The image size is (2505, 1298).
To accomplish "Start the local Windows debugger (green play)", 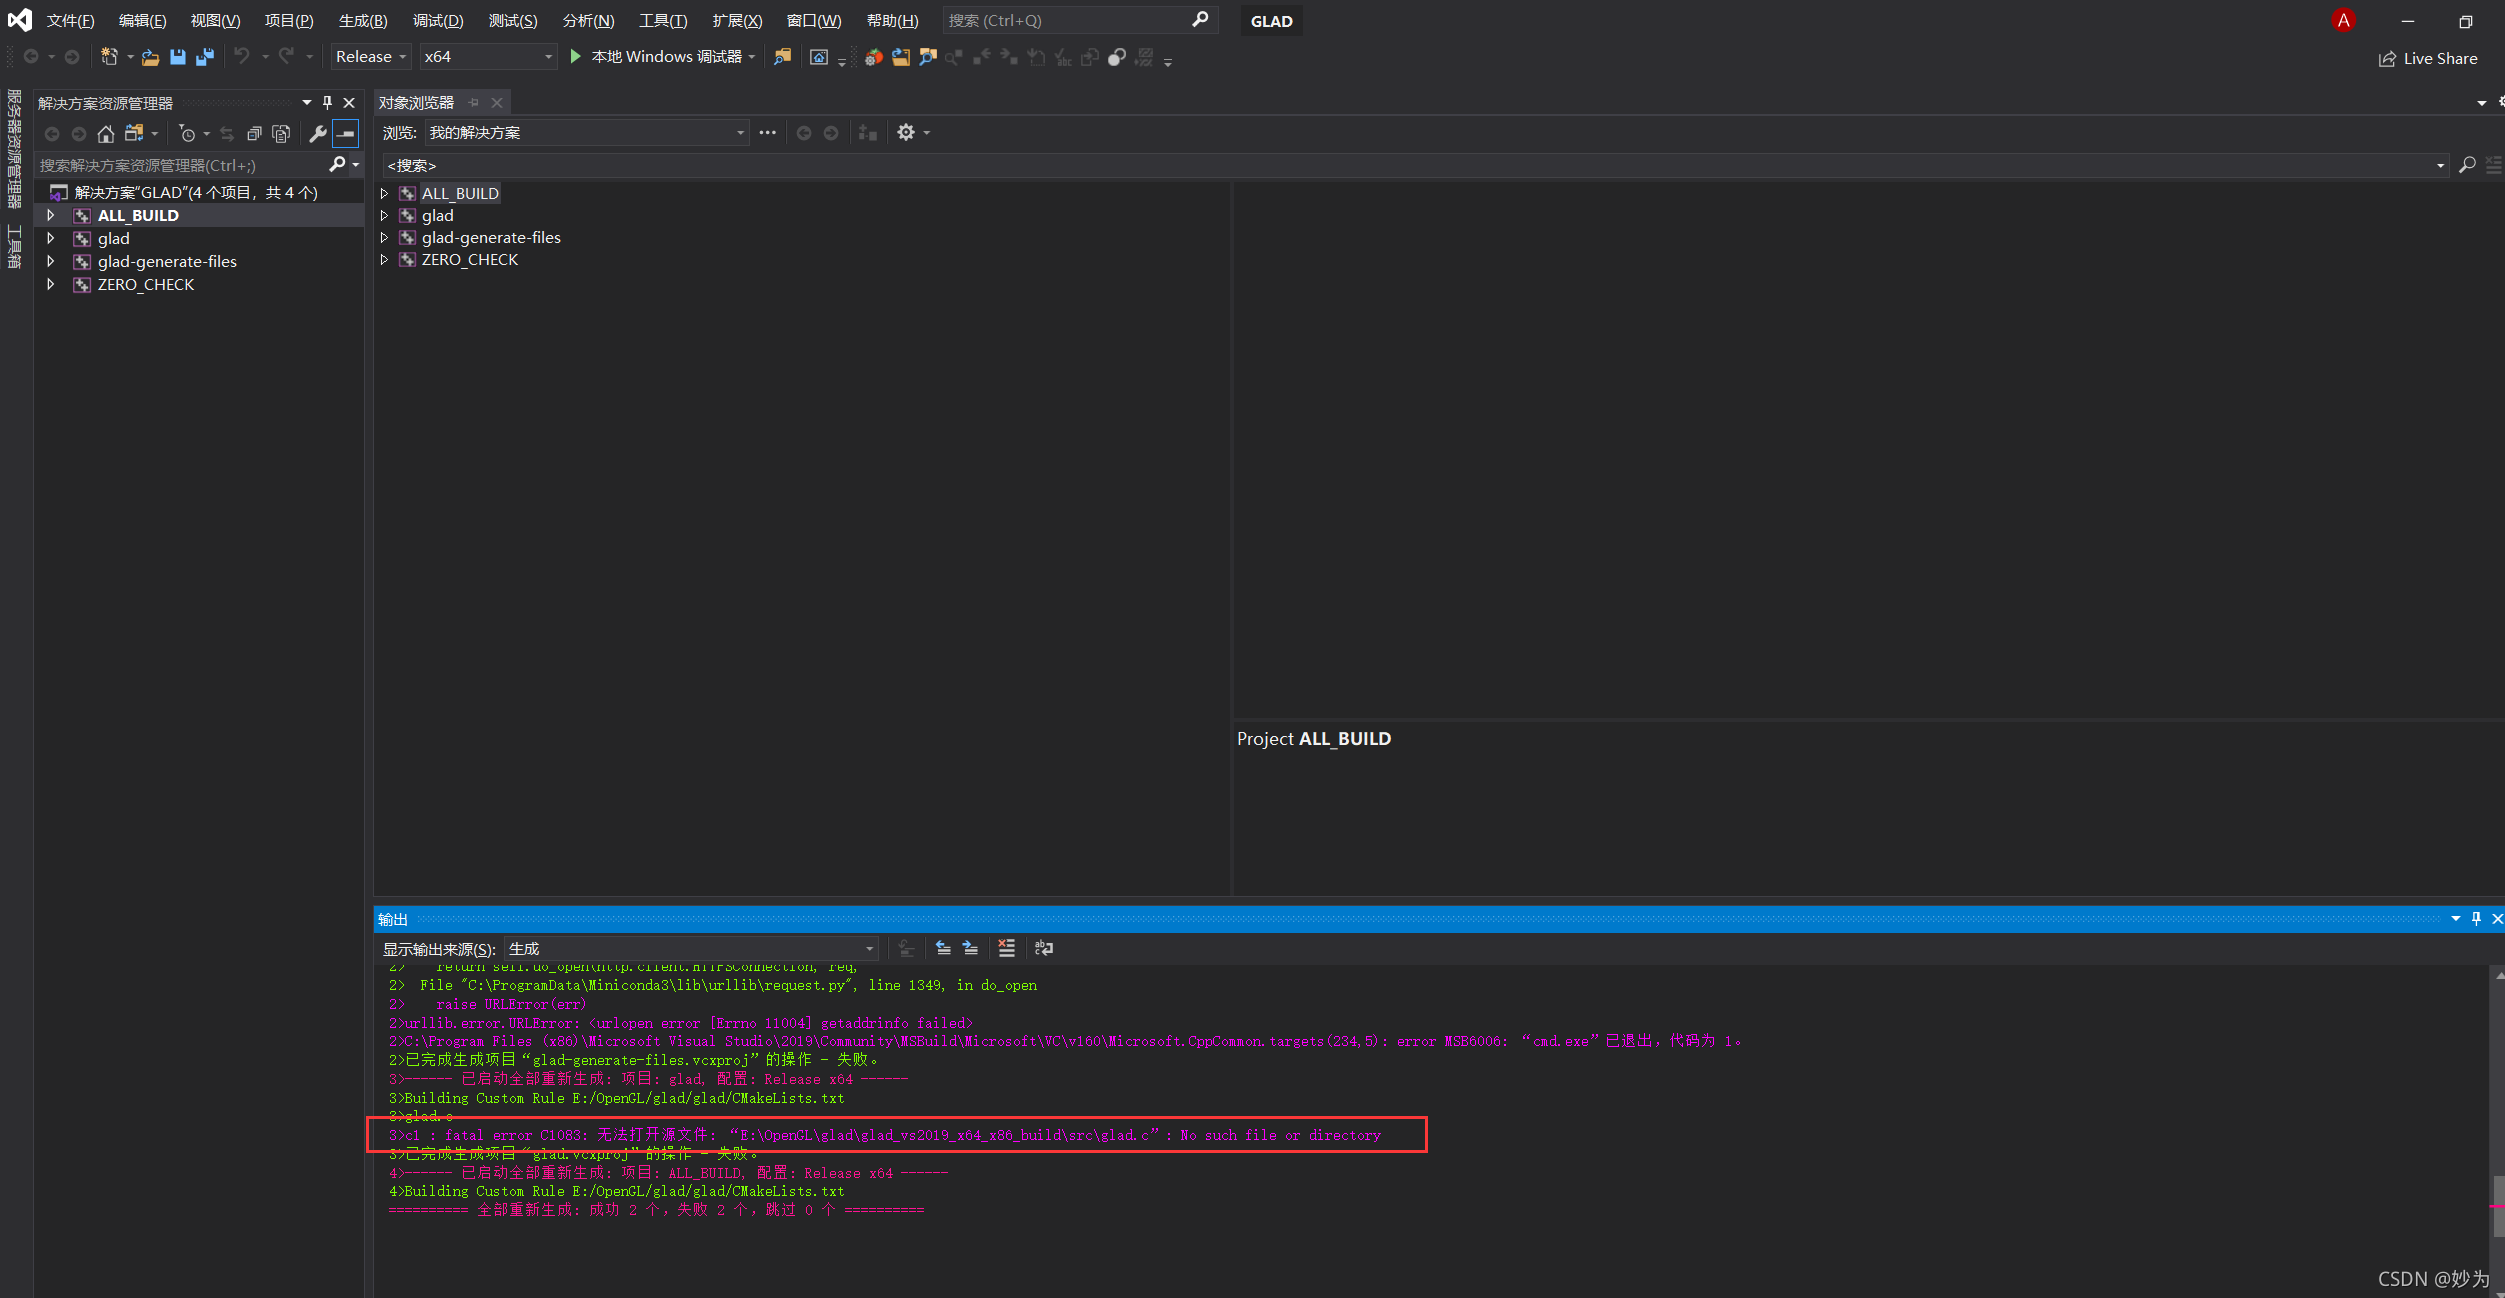I will [x=575, y=57].
